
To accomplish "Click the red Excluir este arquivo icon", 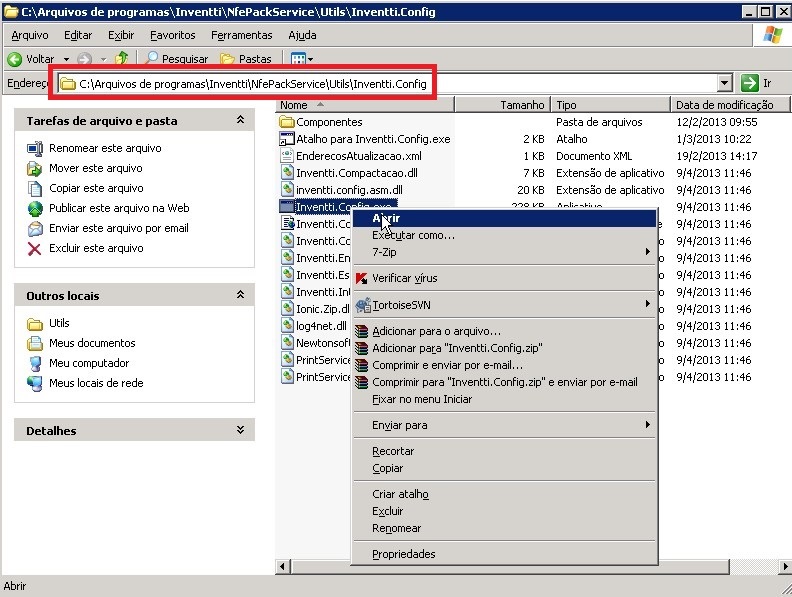I will [35, 248].
